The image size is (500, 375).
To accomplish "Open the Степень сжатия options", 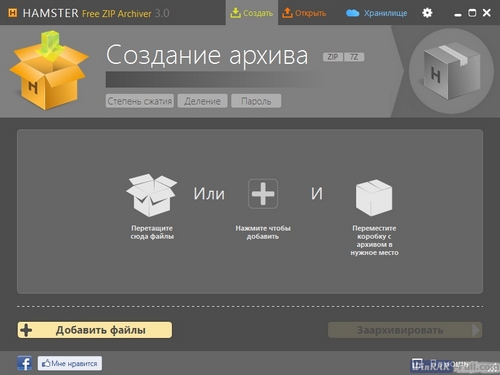I will coord(140,101).
